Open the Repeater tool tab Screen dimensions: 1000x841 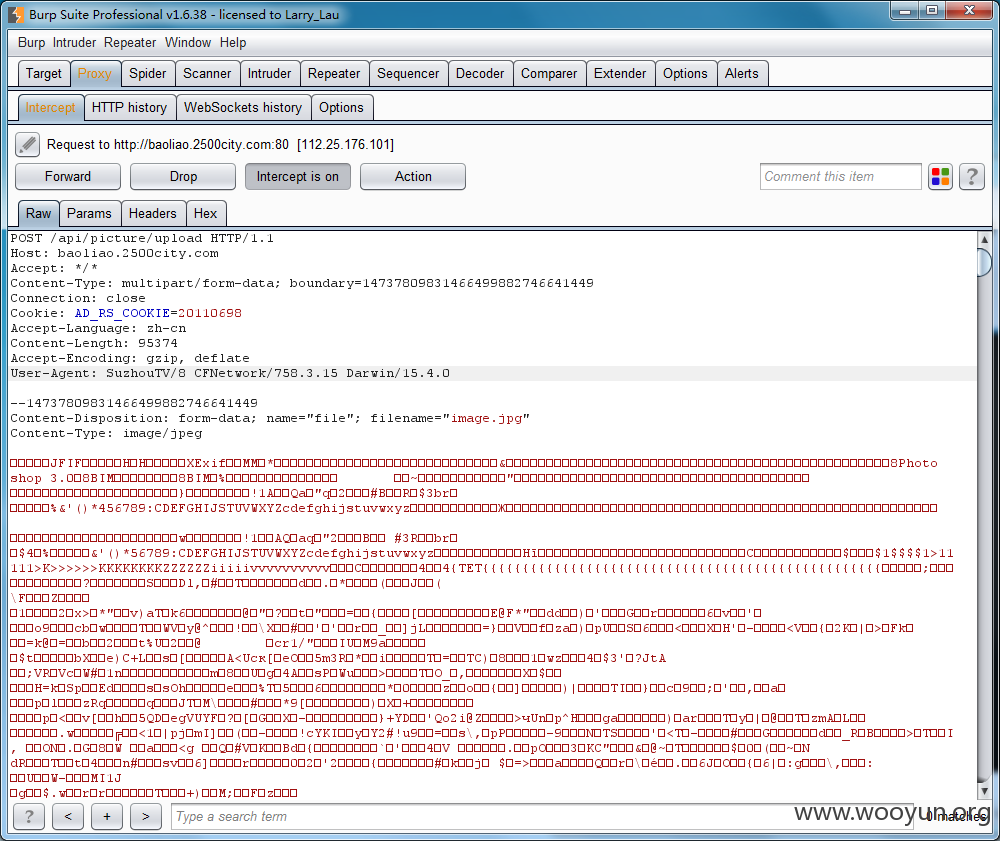[334, 73]
